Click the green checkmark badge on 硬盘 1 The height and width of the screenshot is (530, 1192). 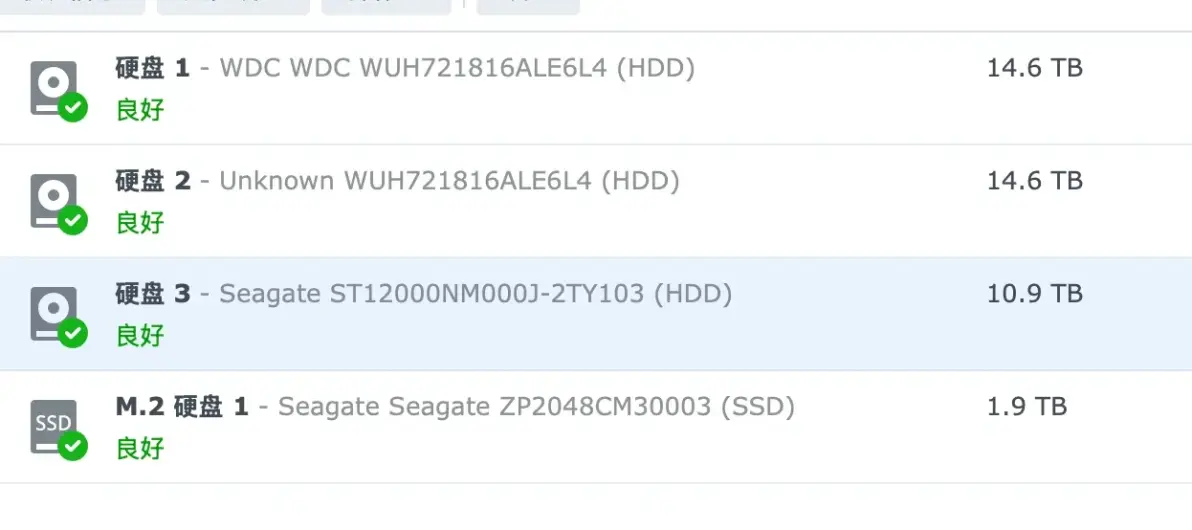coord(73,108)
